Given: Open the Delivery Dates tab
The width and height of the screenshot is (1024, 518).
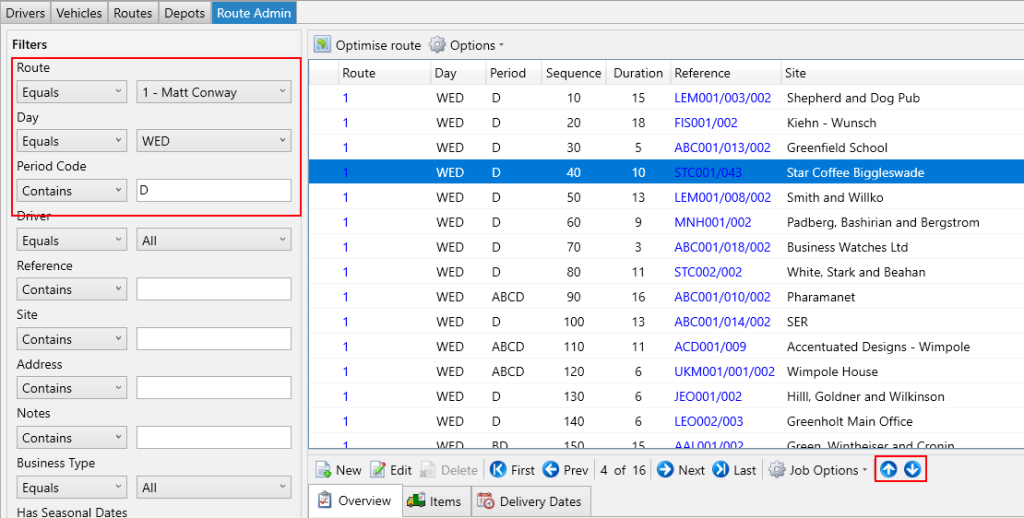Looking at the screenshot, I should pyautogui.click(x=528, y=502).
